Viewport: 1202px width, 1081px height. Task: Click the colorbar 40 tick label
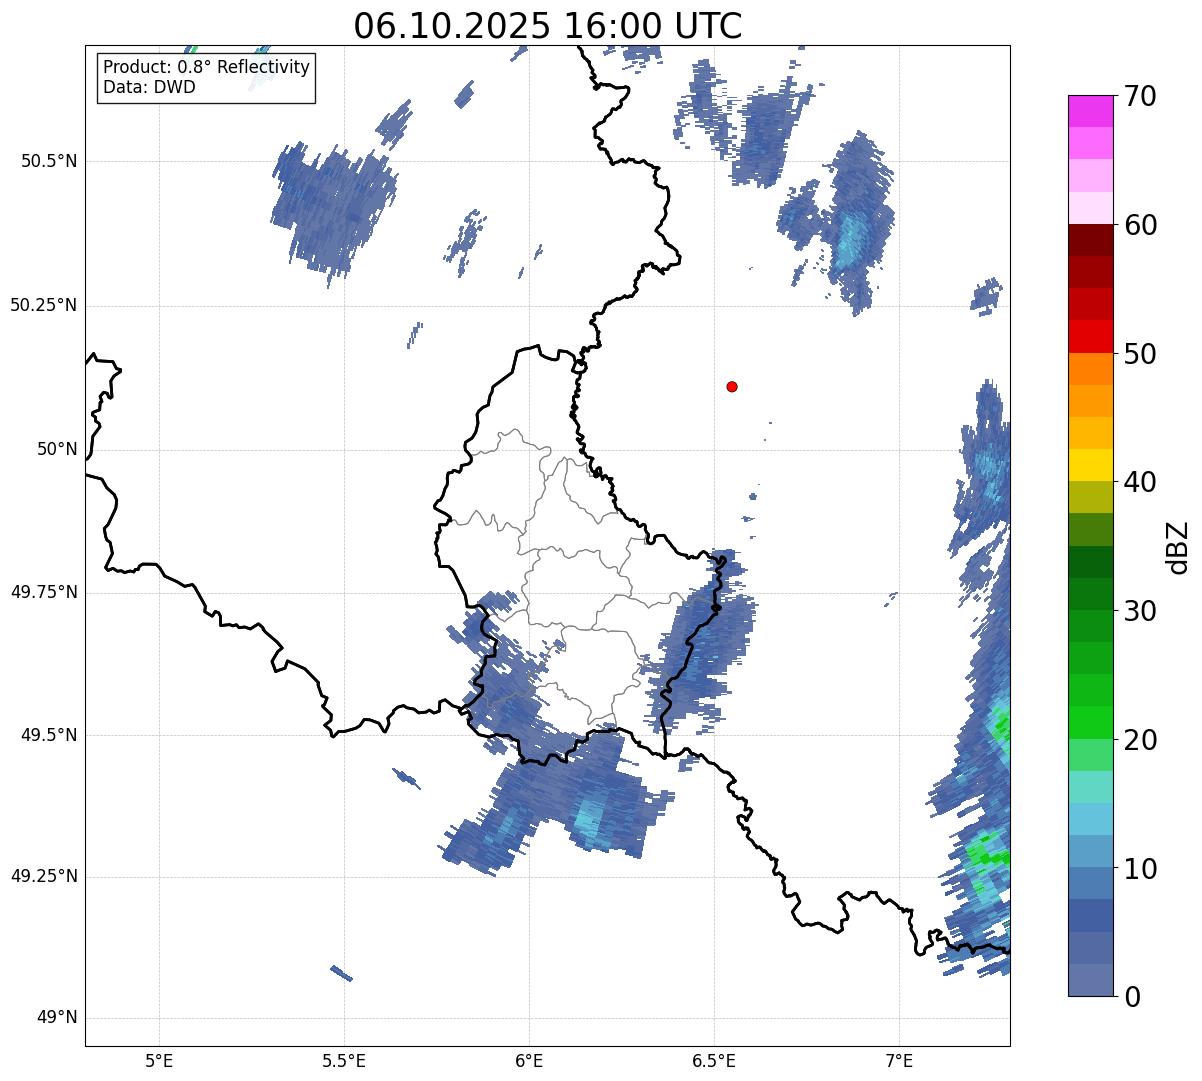pyautogui.click(x=1140, y=483)
